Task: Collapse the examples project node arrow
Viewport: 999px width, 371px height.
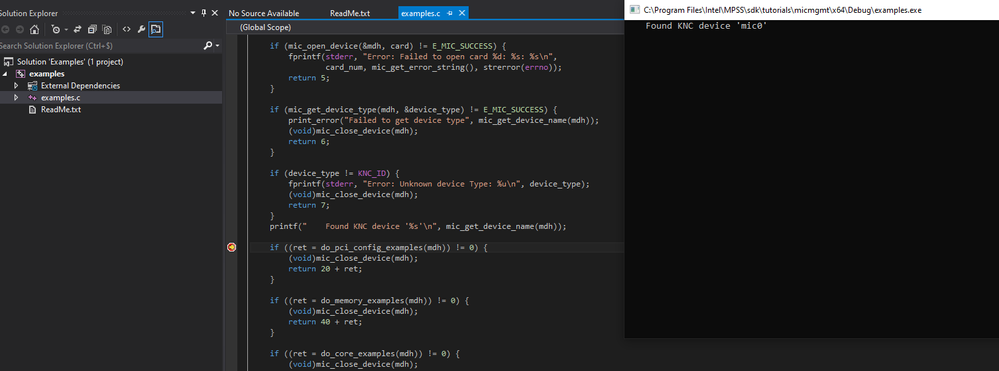Action: (5, 74)
